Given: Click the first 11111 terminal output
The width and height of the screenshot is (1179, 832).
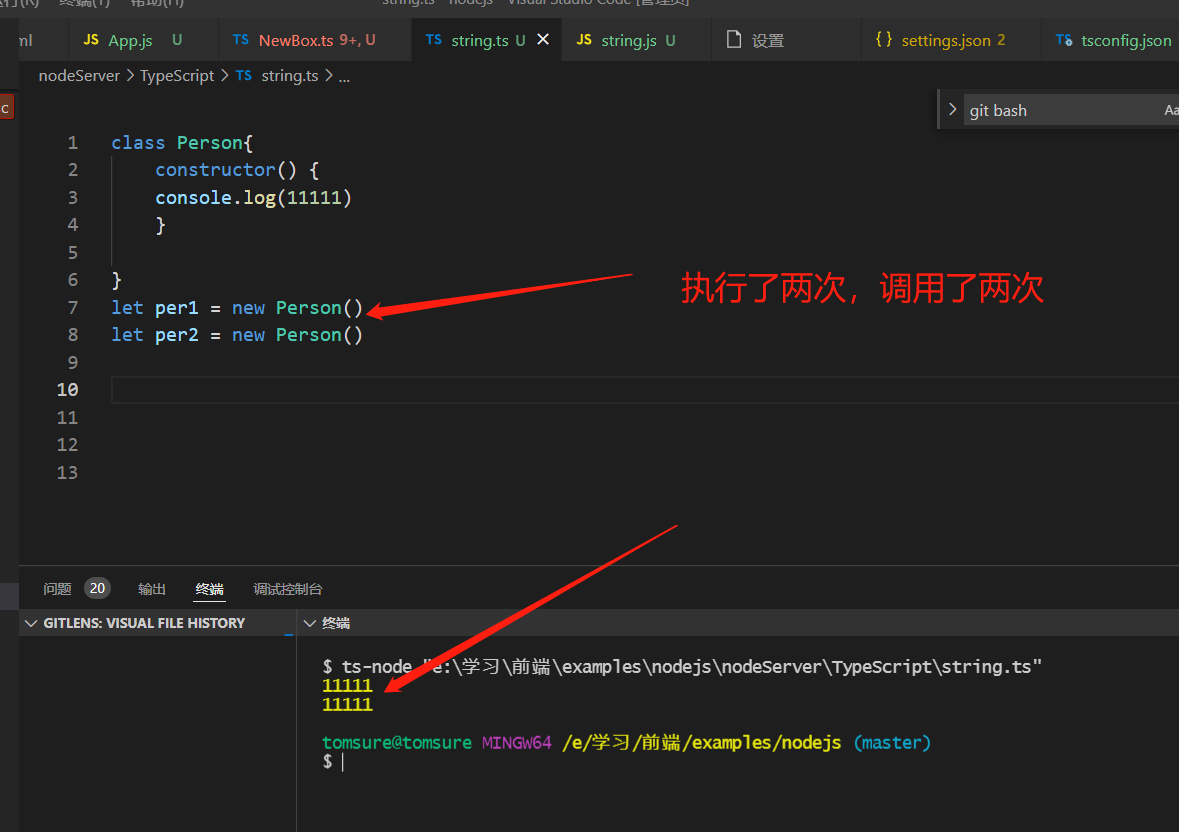Looking at the screenshot, I should pos(347,685).
